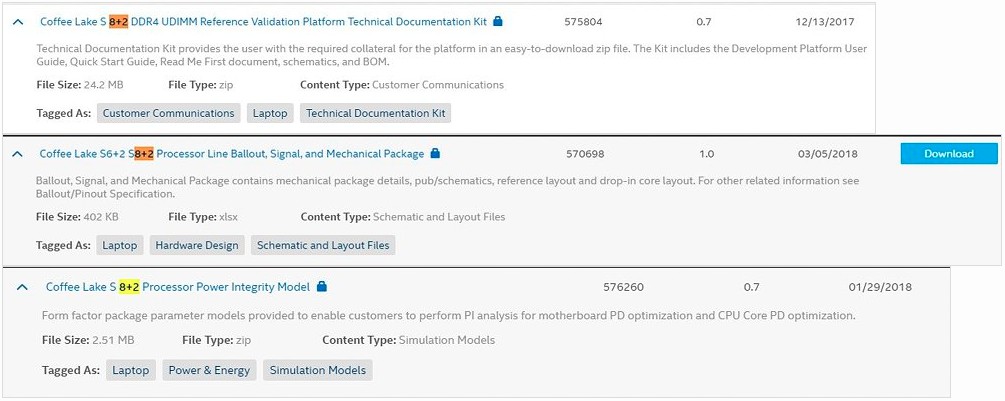Collapse the Processor Line Ballout entry
This screenshot has height=401, width=1005.
tap(17, 154)
